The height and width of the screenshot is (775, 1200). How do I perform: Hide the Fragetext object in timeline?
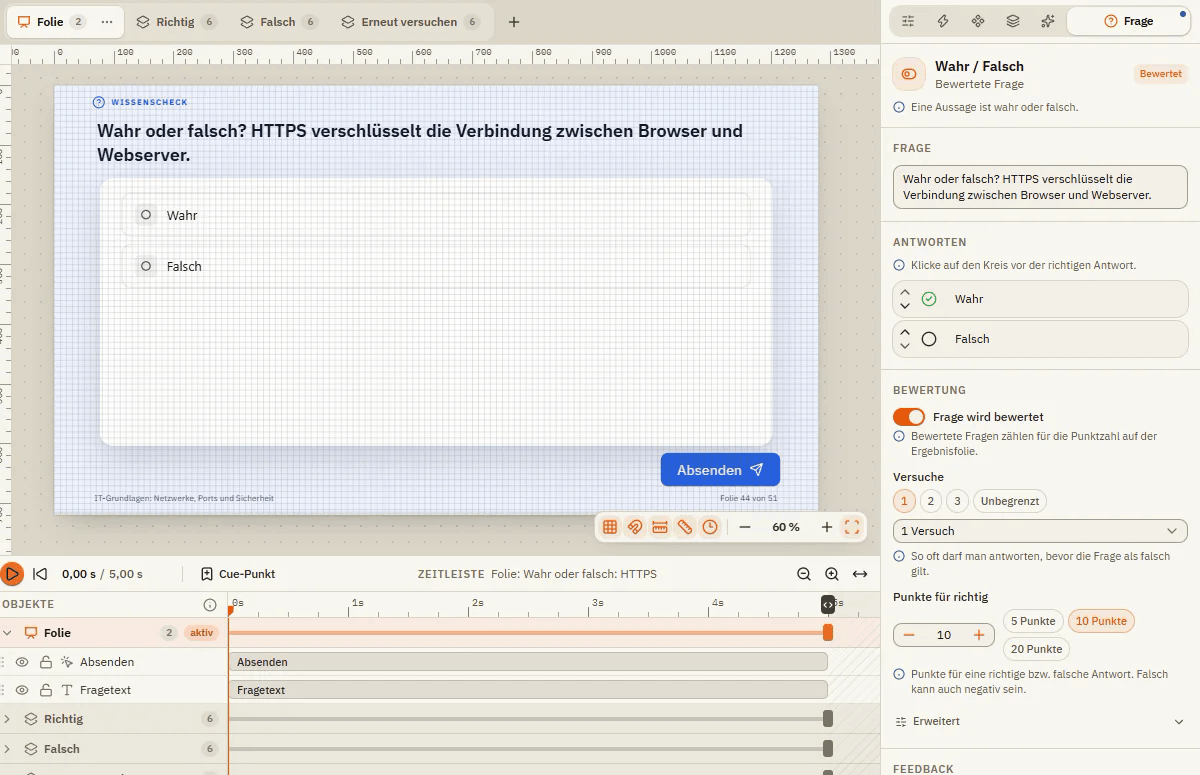point(22,690)
